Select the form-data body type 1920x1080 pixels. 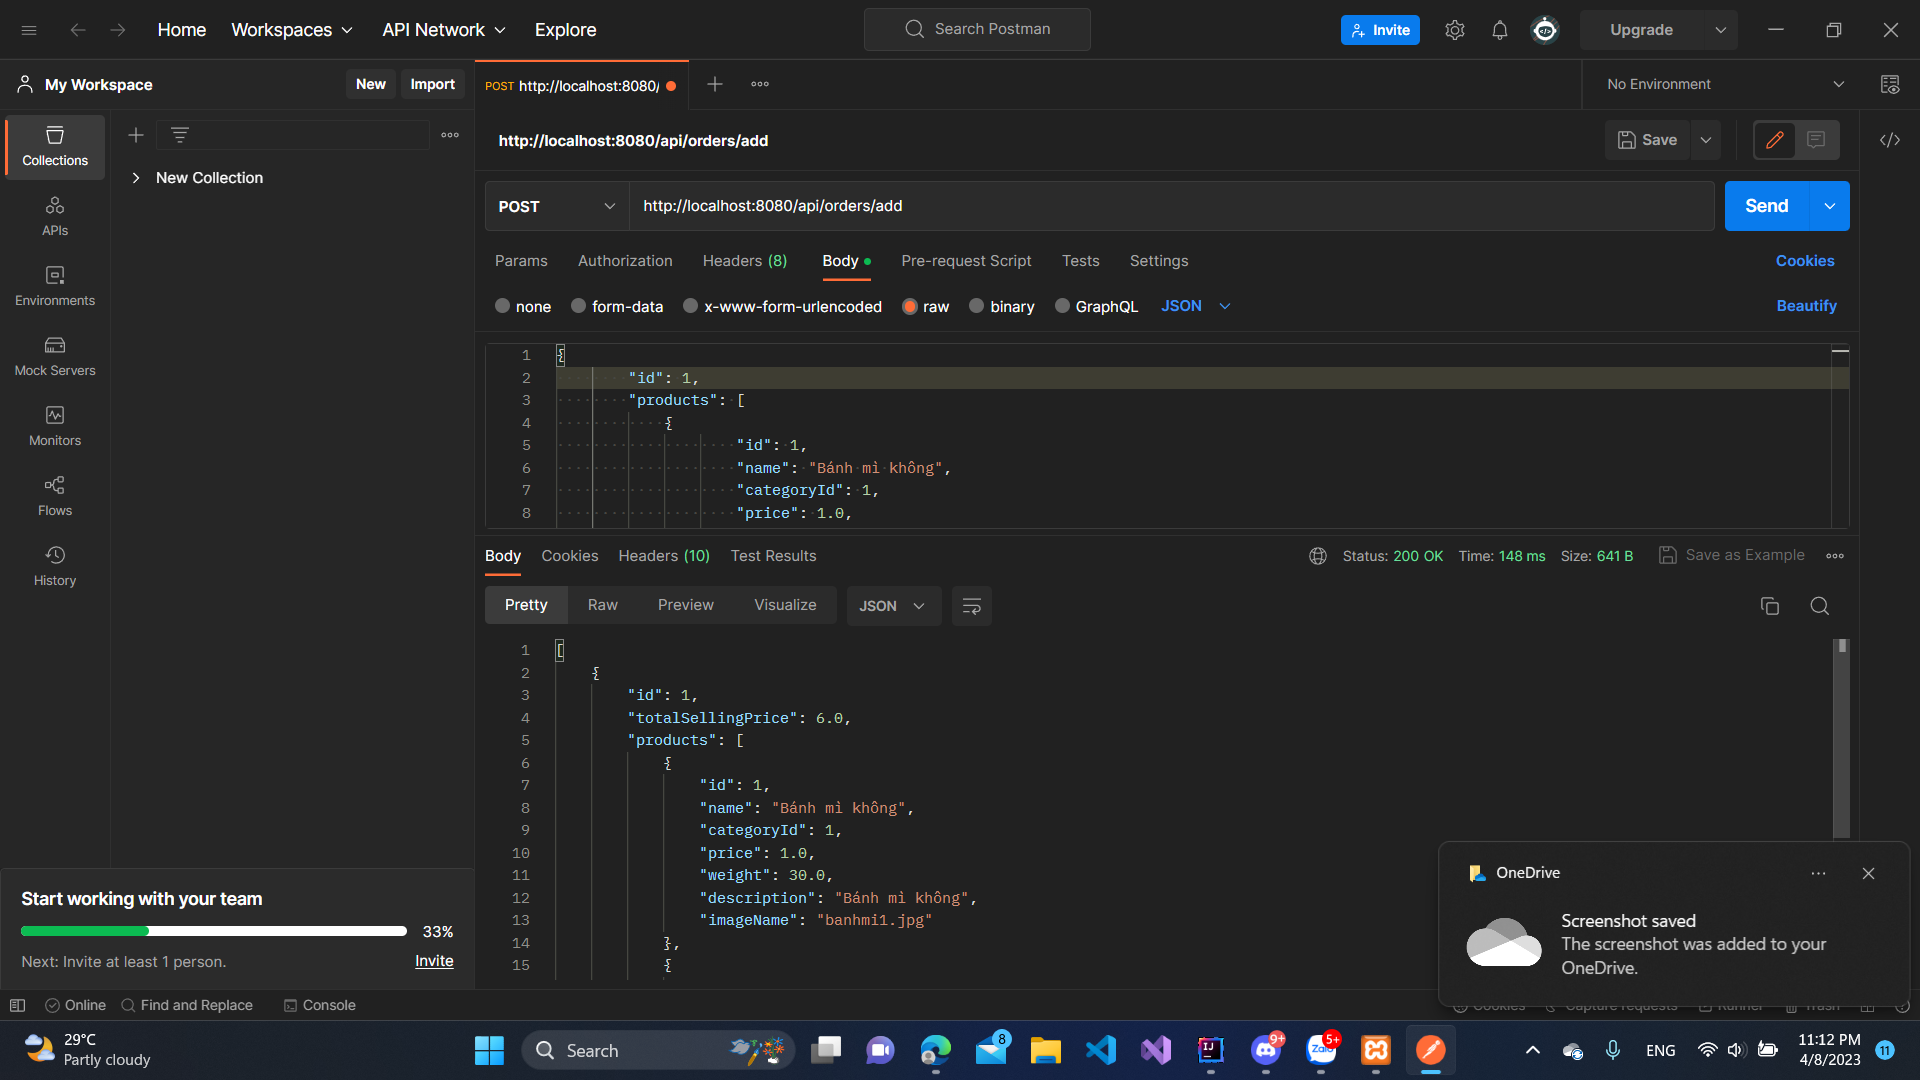616,306
